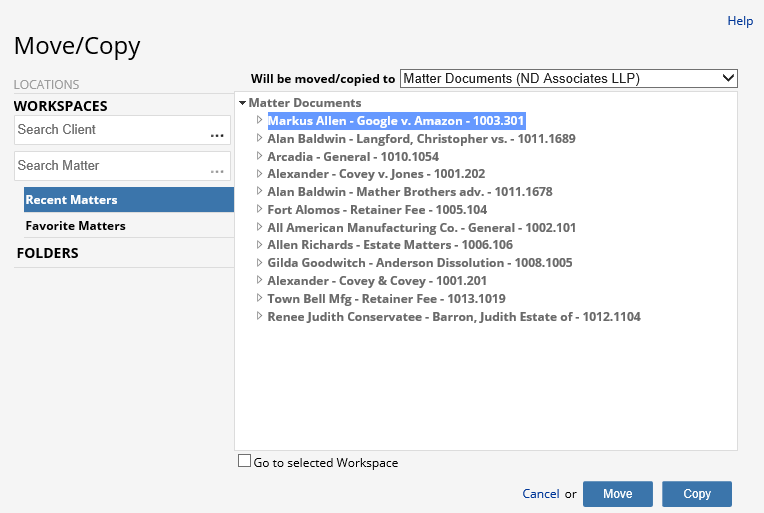Click the Search Matter input field

[x=110, y=166]
